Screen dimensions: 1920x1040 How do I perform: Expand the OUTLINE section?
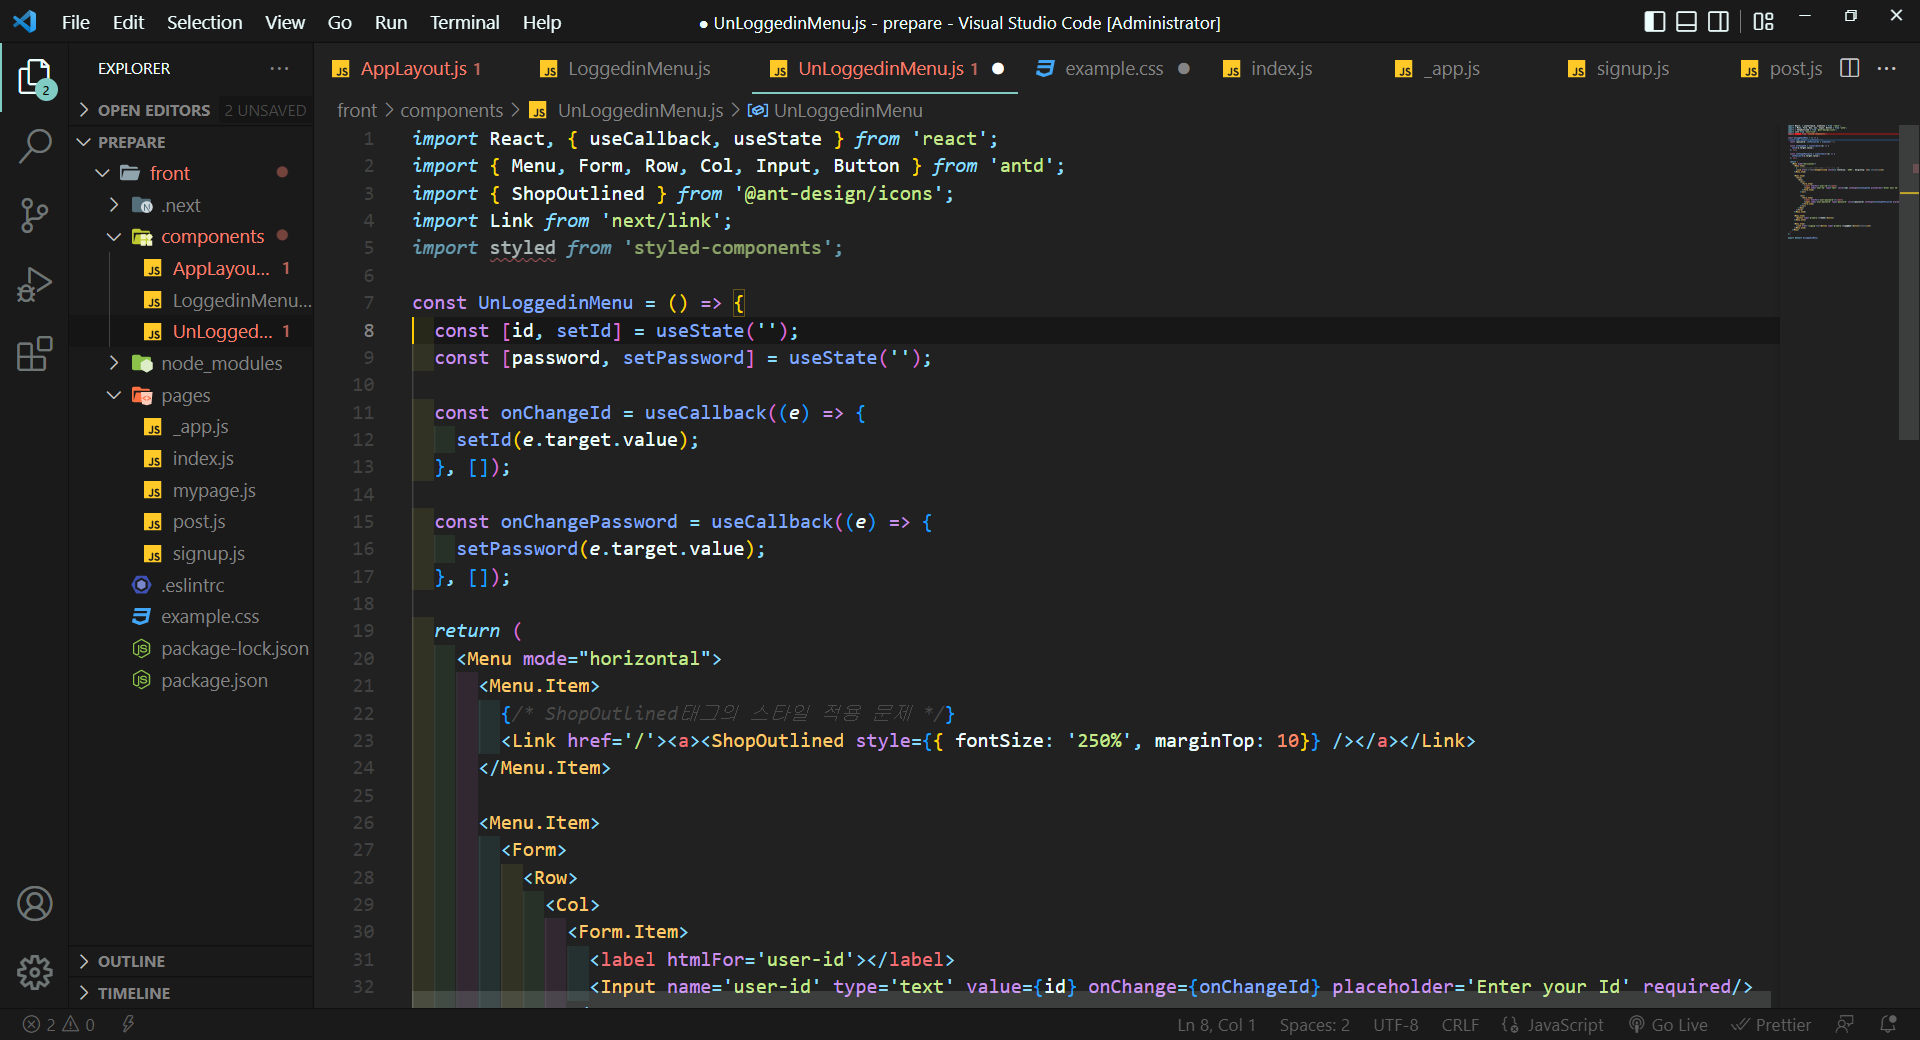tap(131, 961)
